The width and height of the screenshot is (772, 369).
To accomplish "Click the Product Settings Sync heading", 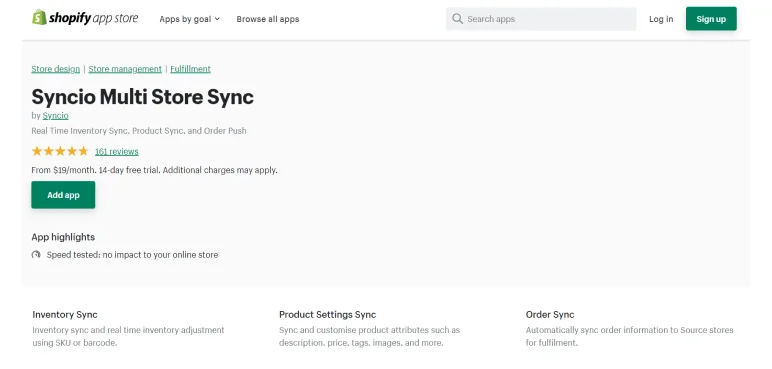I will (x=327, y=314).
